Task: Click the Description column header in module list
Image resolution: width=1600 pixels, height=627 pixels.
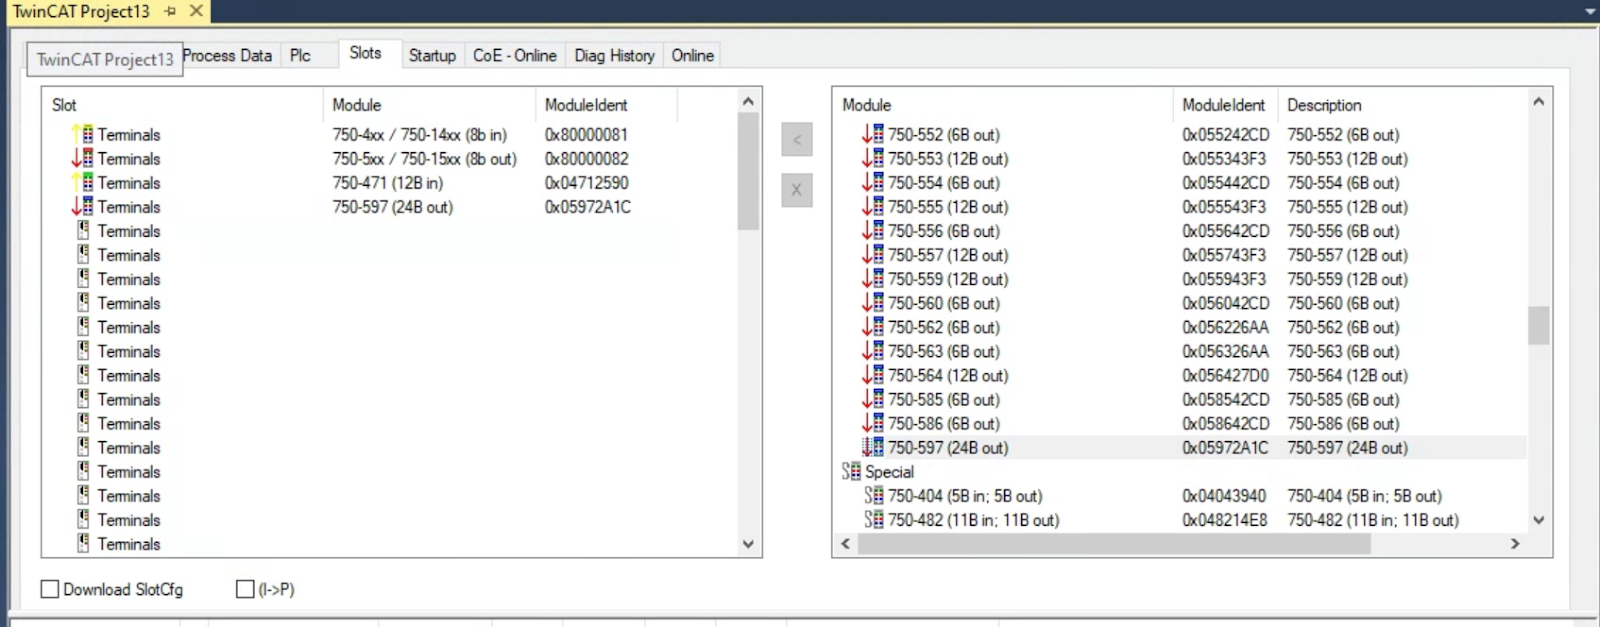Action: tap(1324, 105)
